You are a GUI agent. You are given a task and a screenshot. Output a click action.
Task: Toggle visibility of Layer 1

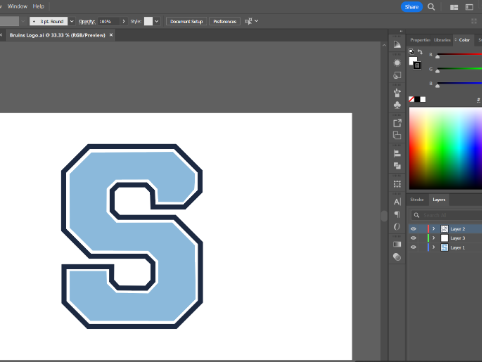pyautogui.click(x=413, y=247)
